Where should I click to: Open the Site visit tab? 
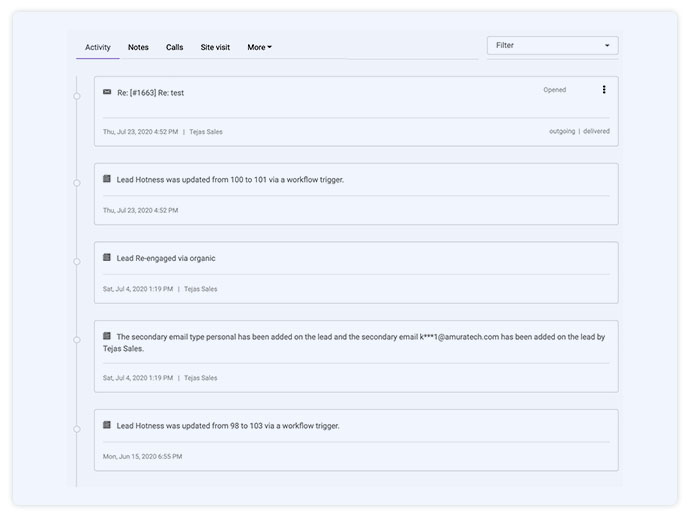pyautogui.click(x=215, y=47)
